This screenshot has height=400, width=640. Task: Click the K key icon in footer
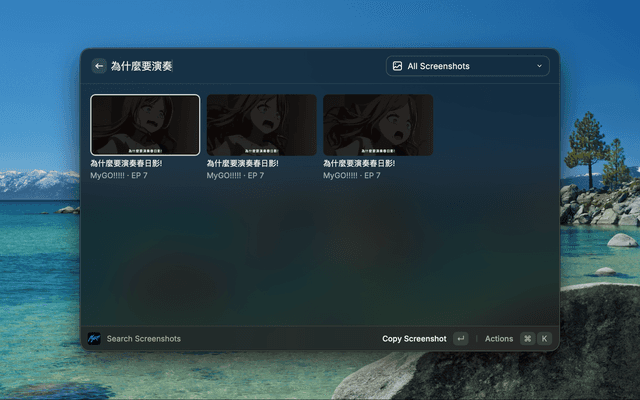click(544, 339)
